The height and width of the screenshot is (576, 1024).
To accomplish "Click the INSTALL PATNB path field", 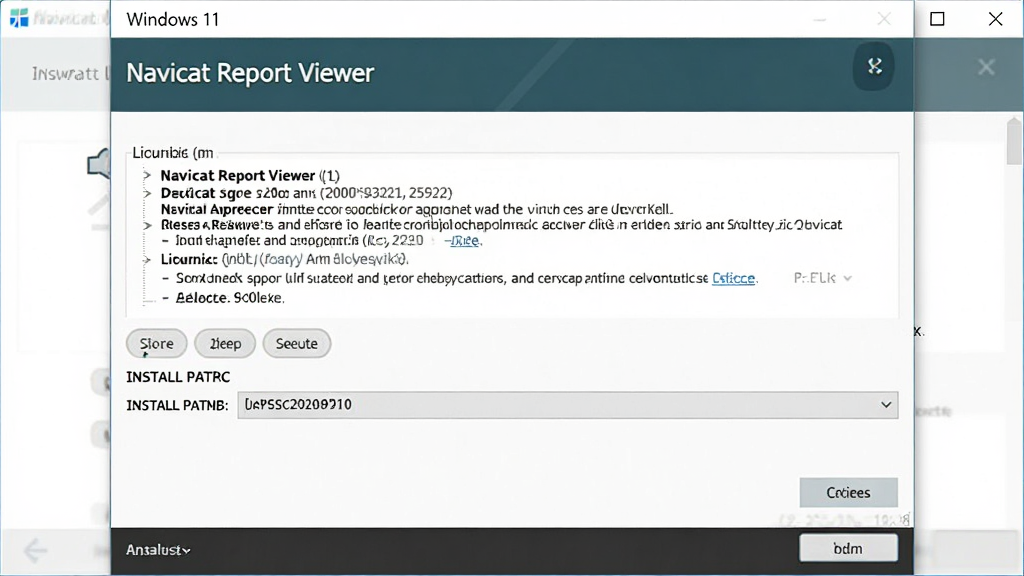I will coord(568,405).
